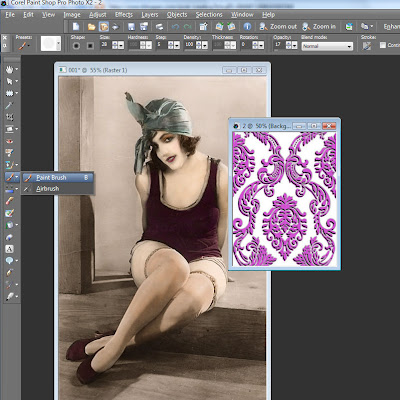Image resolution: width=400 pixels, height=400 pixels.
Task: Select the Dropper tool
Action: click(x=9, y=105)
